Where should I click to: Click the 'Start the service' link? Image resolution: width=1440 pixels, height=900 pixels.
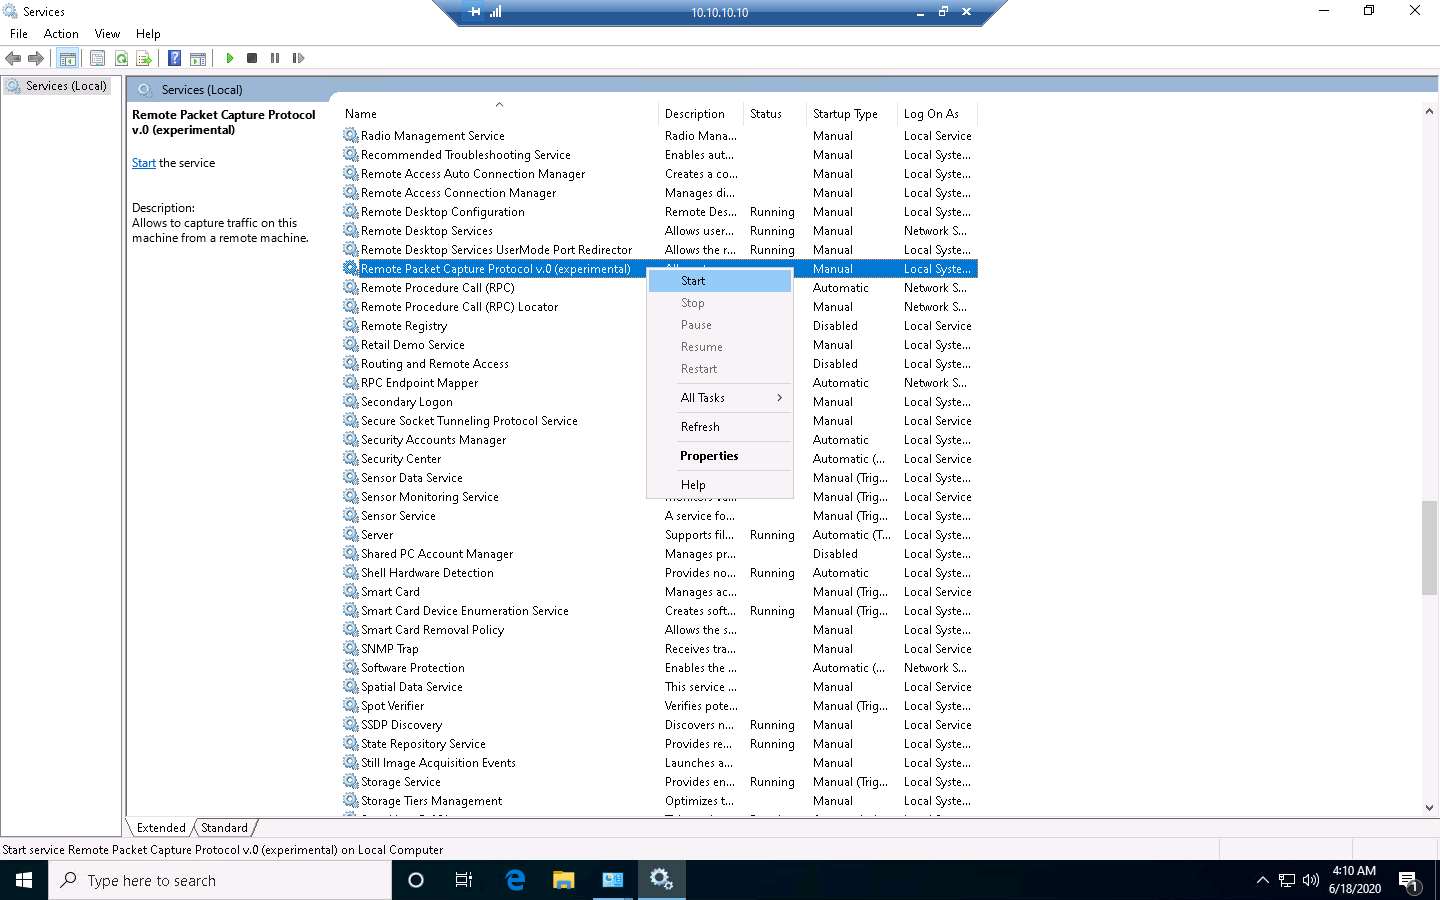click(x=144, y=163)
